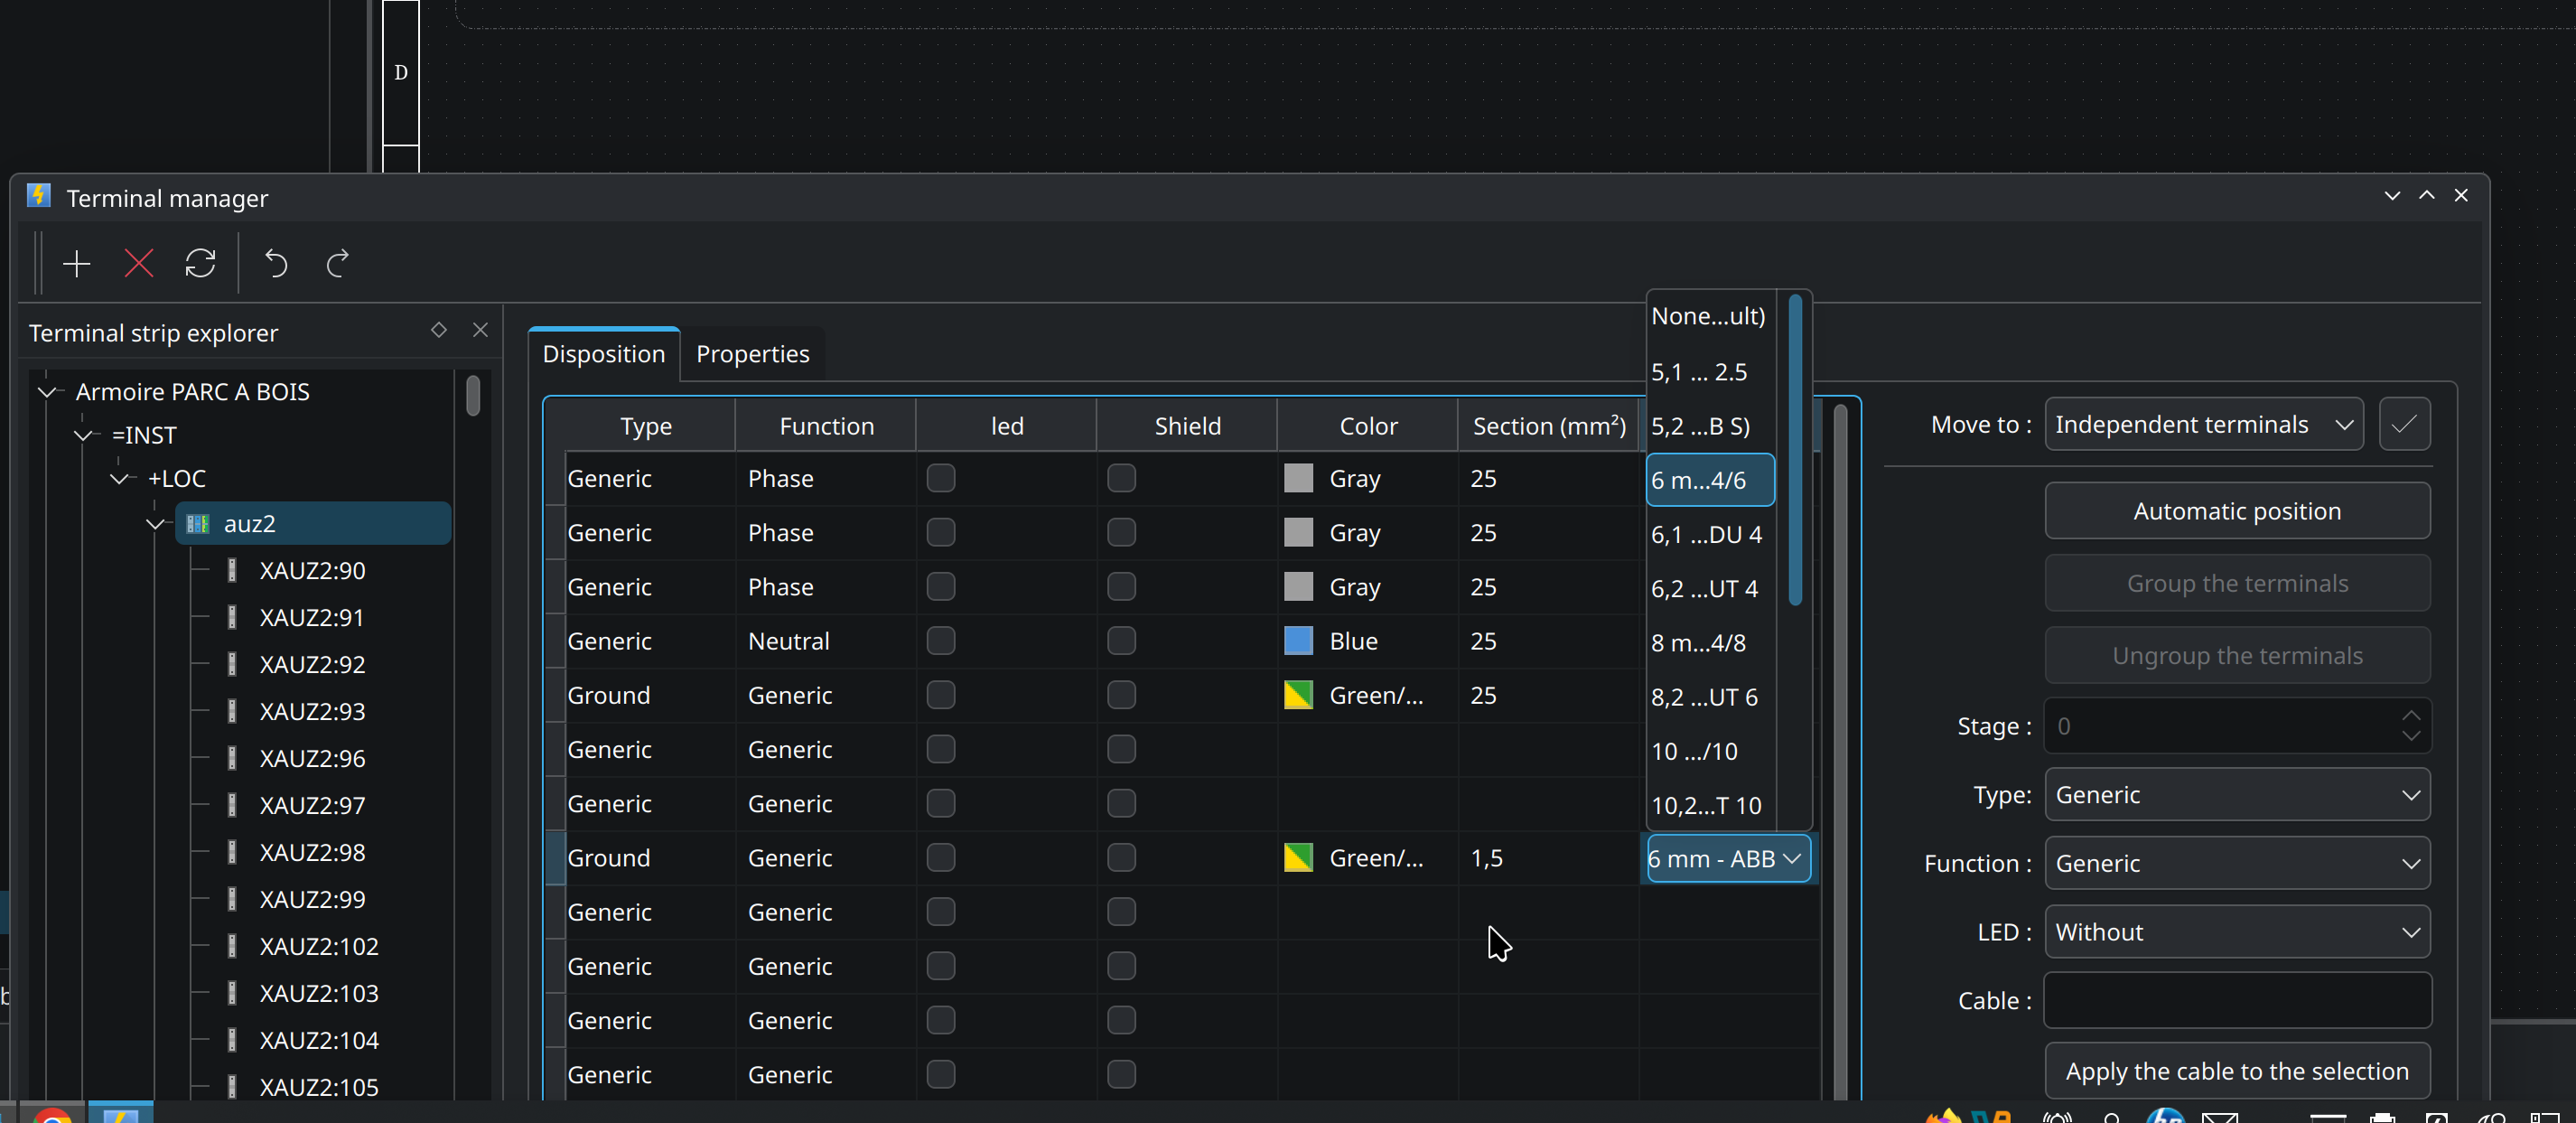Confirm move with the checkmark button

click(2404, 424)
